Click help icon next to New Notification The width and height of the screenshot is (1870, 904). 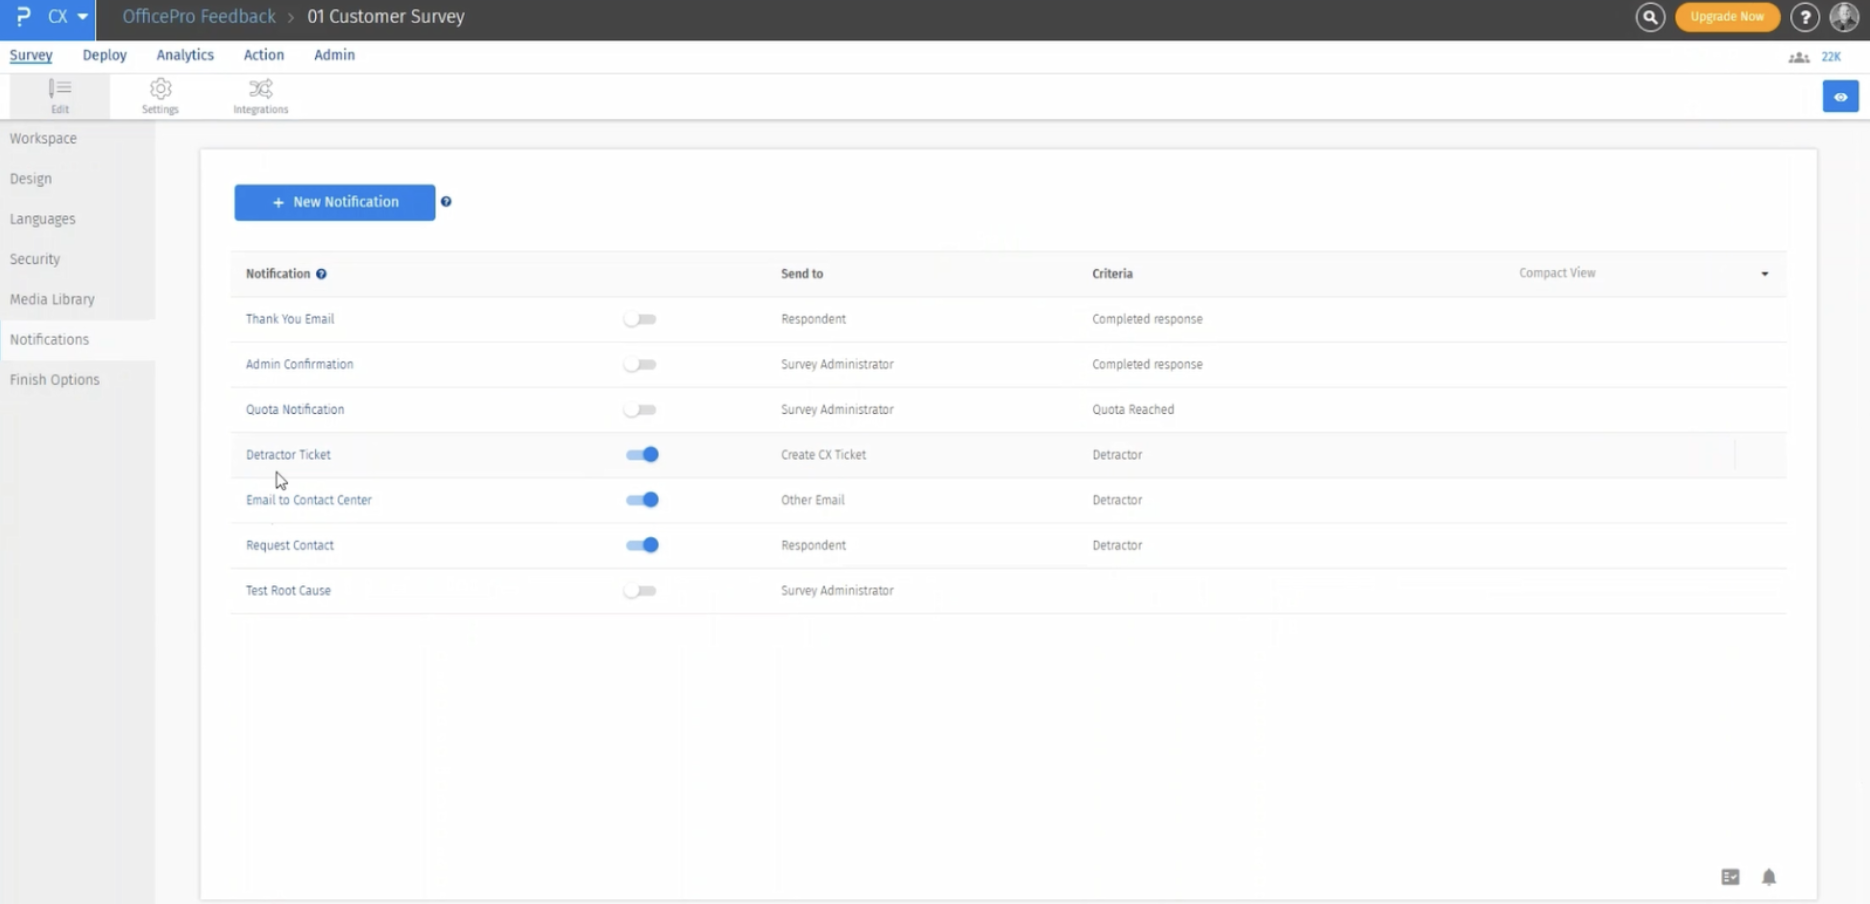coord(446,202)
